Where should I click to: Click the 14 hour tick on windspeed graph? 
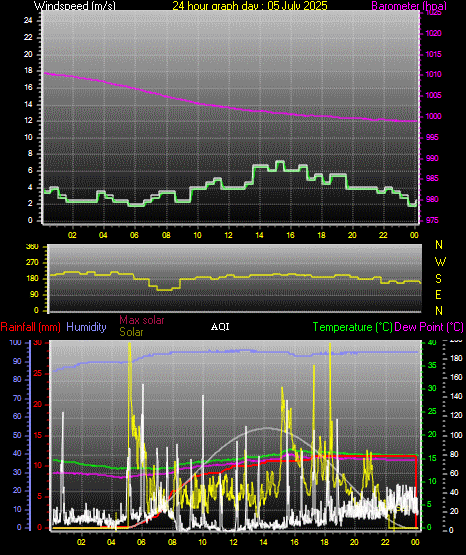click(x=259, y=235)
